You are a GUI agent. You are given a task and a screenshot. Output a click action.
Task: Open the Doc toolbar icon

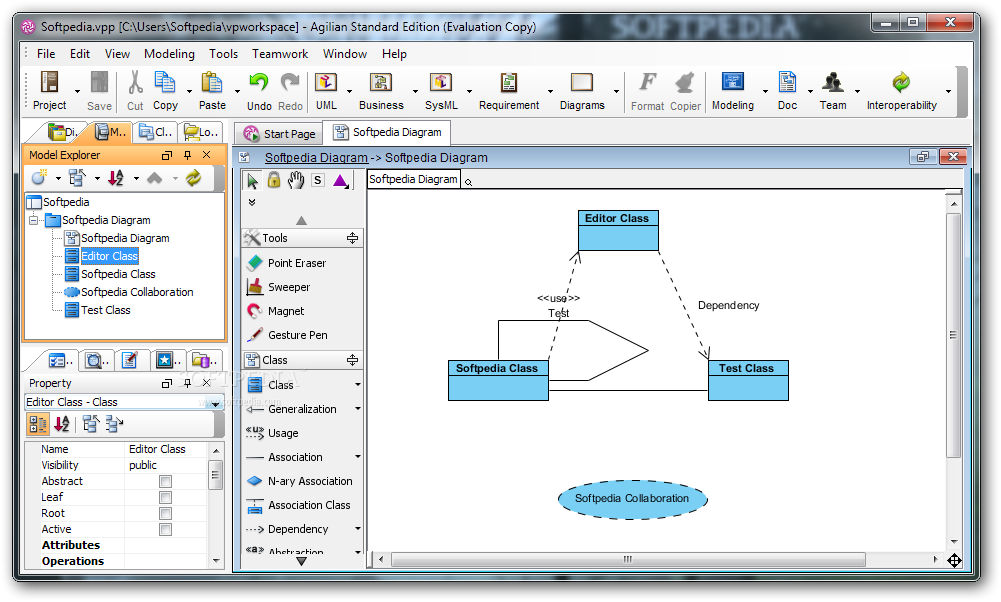[x=787, y=82]
